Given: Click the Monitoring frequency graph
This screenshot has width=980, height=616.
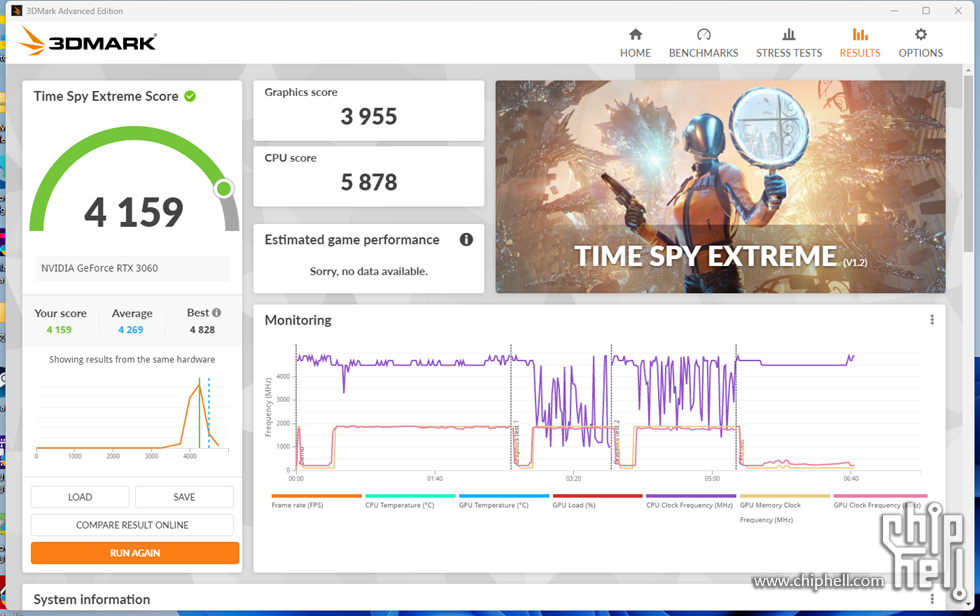Looking at the screenshot, I should coord(592,412).
